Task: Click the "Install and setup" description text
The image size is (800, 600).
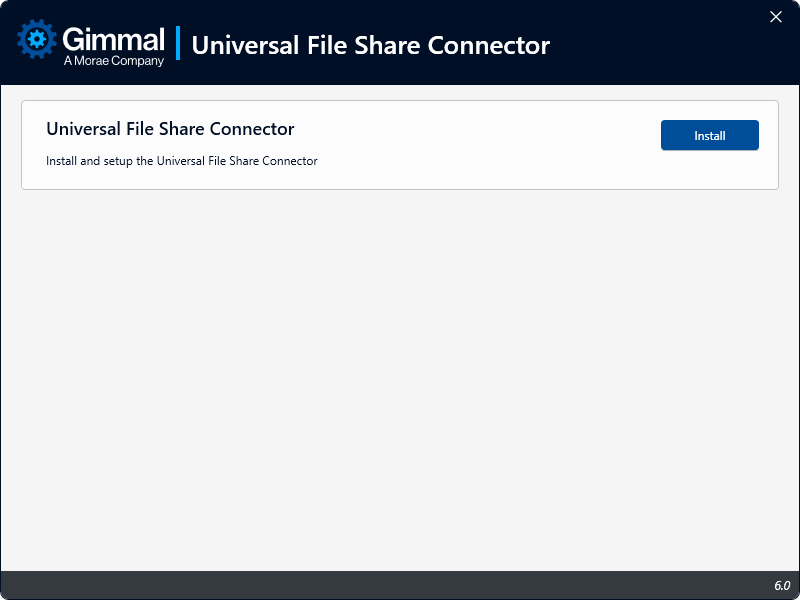Action: (x=182, y=161)
